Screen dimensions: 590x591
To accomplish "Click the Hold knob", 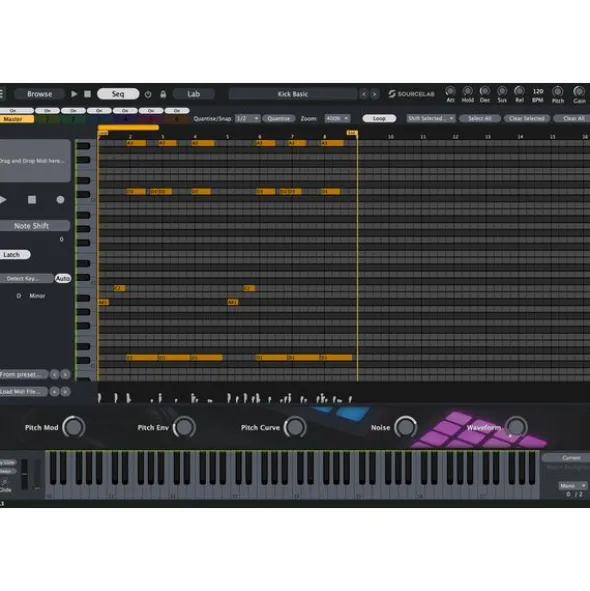I will coord(467,91).
